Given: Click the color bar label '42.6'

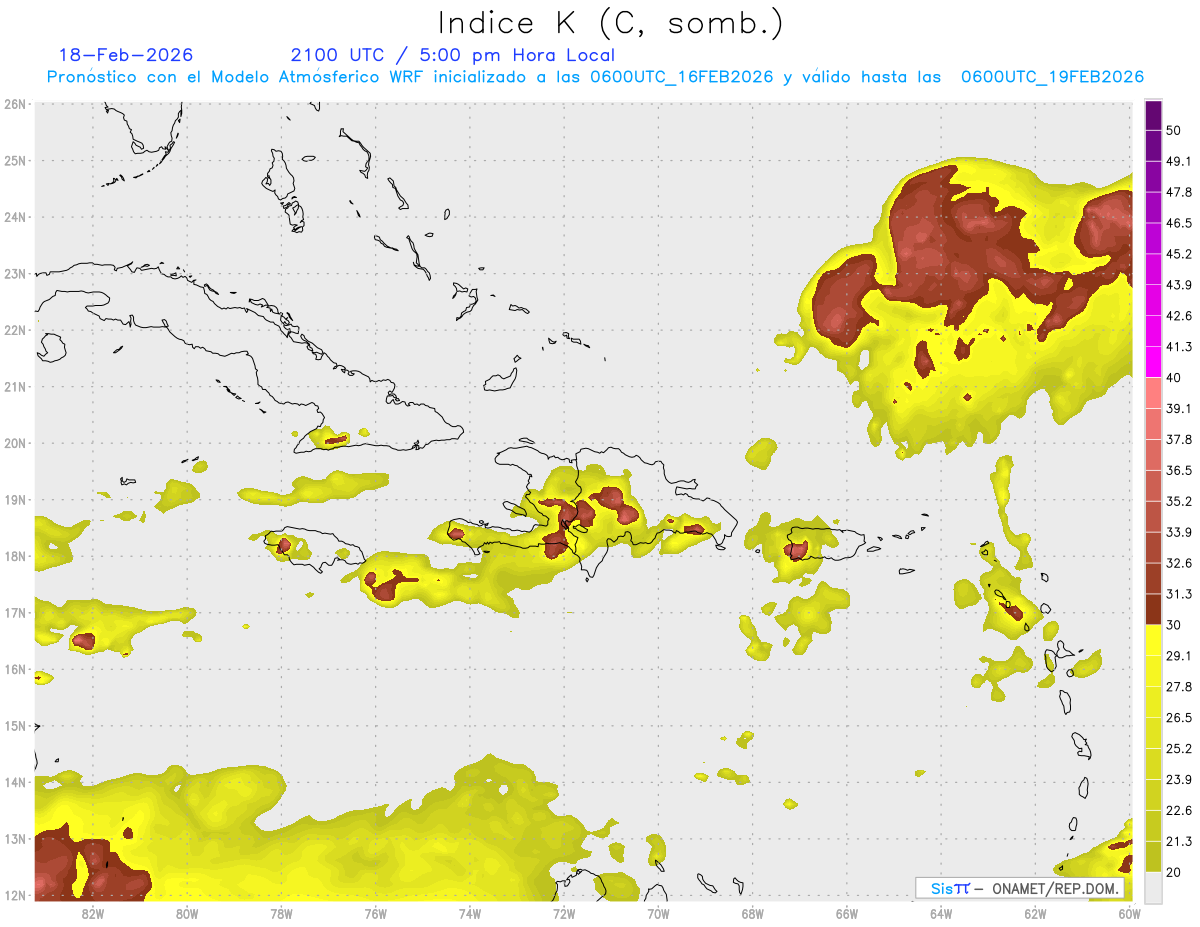Looking at the screenshot, I should click(x=1179, y=316).
